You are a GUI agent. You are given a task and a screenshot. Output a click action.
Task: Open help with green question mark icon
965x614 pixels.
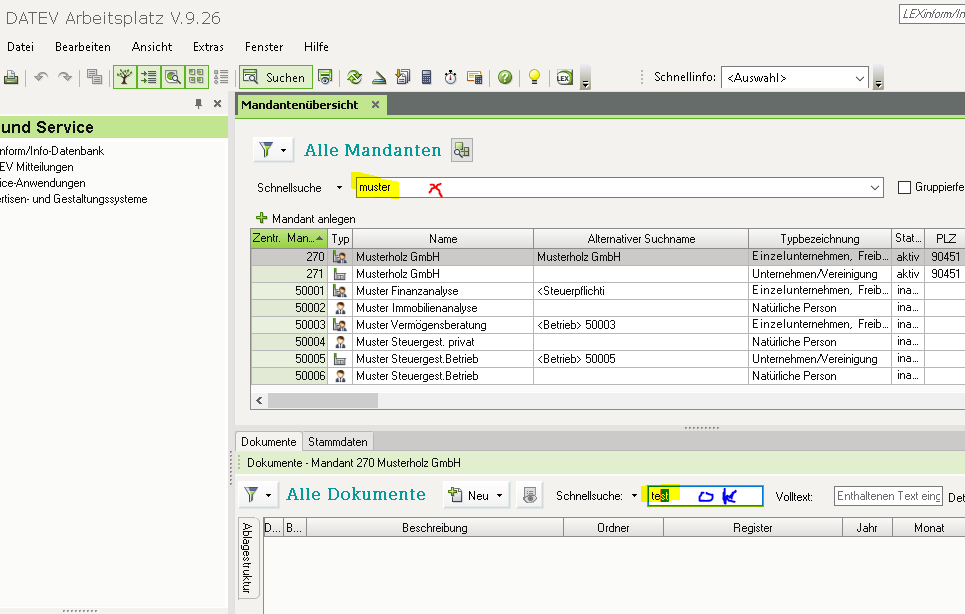point(505,78)
